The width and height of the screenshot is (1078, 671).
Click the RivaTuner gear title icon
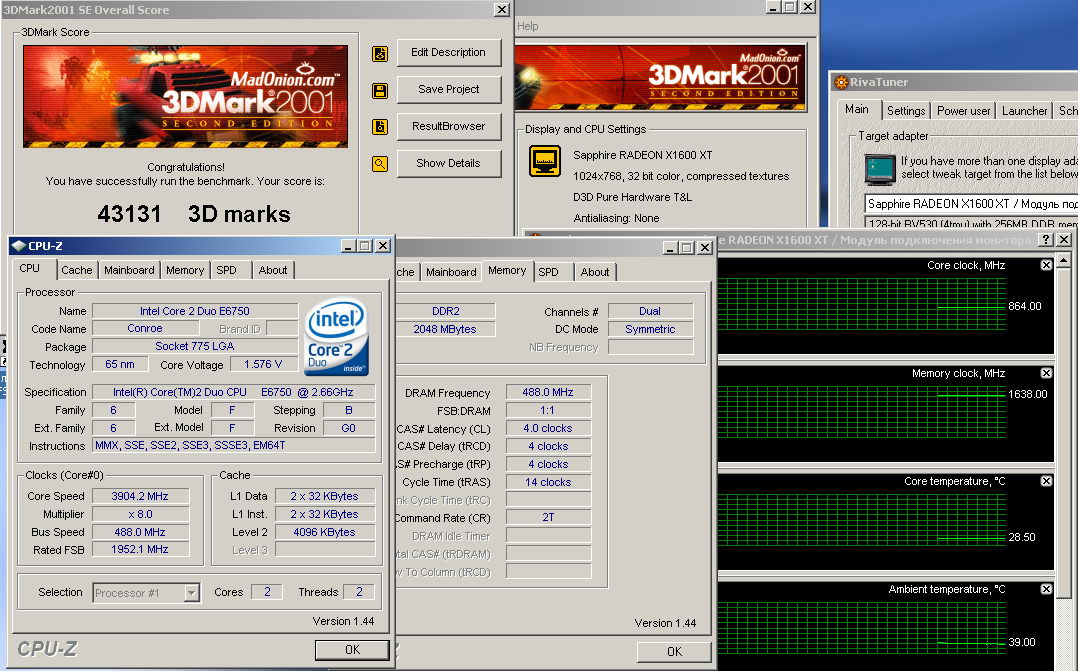tap(840, 82)
